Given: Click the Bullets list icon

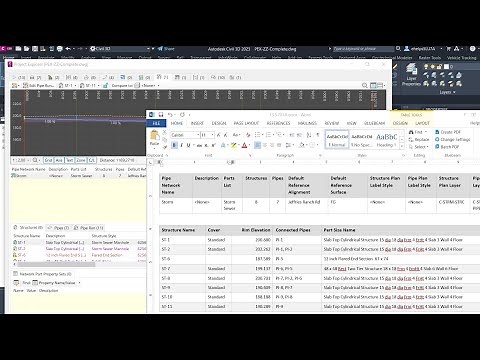Looking at the screenshot, I should coord(257,135).
